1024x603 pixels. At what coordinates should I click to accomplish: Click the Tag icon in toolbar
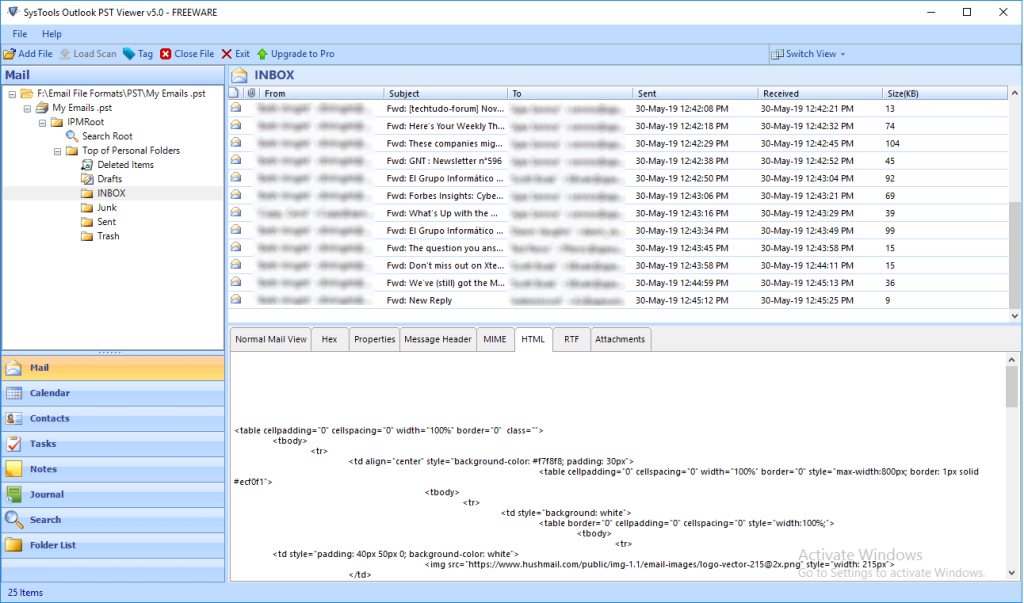pyautogui.click(x=129, y=54)
